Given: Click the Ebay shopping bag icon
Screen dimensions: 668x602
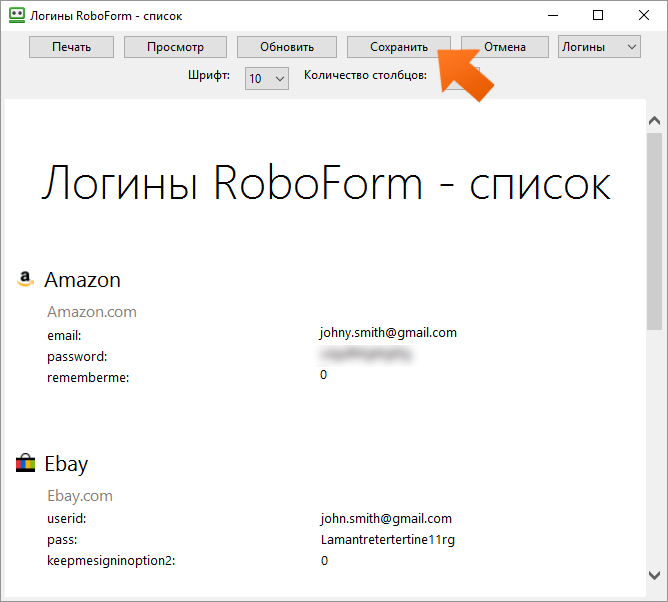Looking at the screenshot, I should (25, 463).
